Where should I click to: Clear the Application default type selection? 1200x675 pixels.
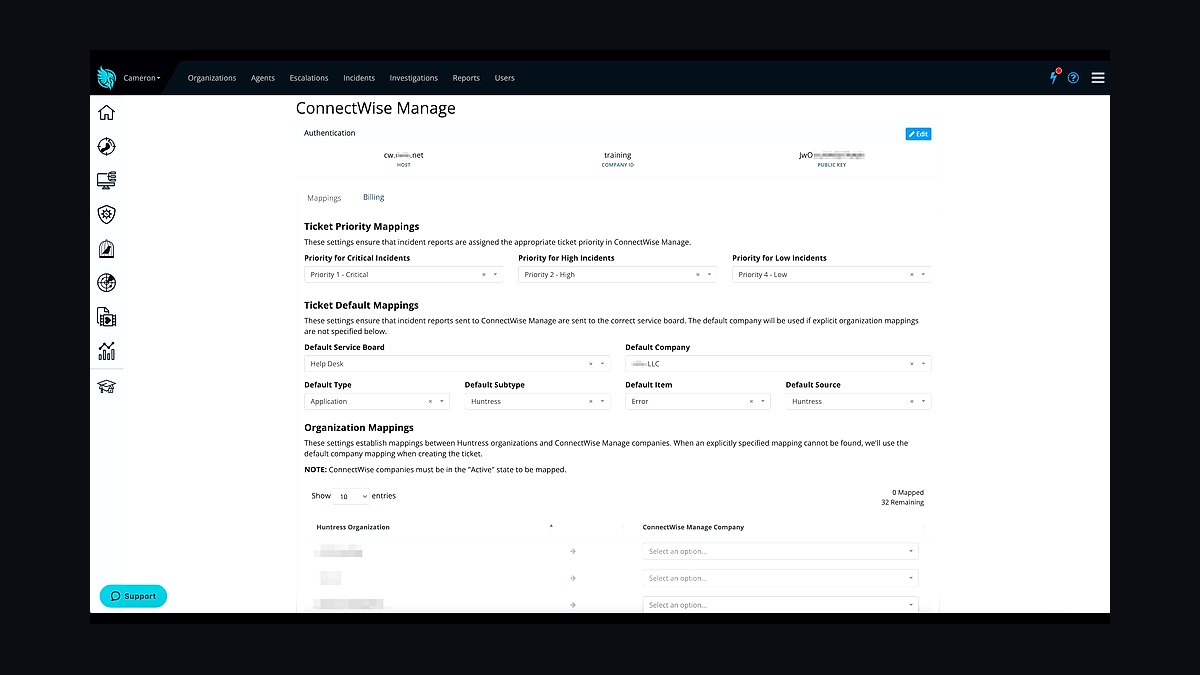[x=431, y=402]
